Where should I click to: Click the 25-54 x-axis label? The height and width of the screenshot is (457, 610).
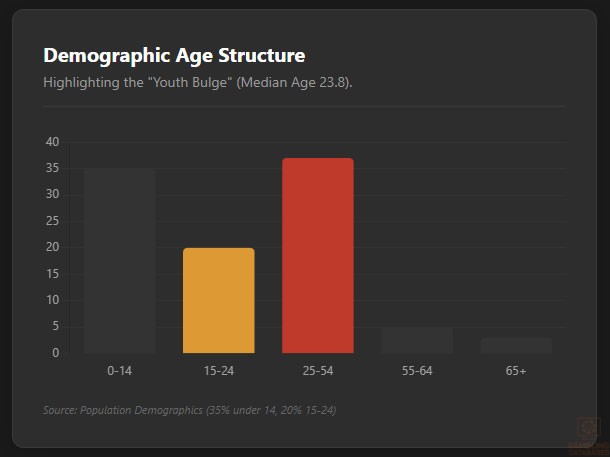click(x=318, y=371)
